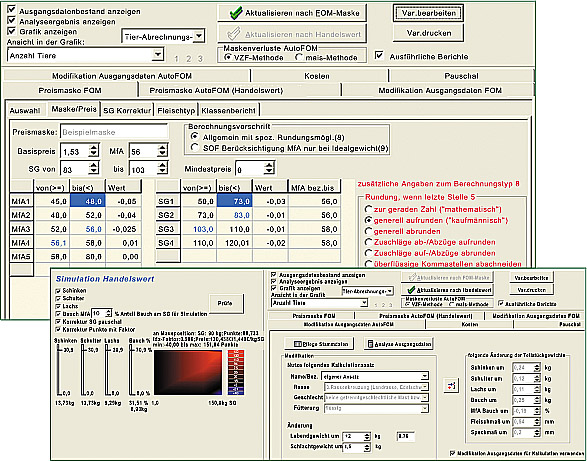The height and width of the screenshot is (461, 587).
Task: Click the Mindestpreis spinner arrows
Action: [x=269, y=169]
